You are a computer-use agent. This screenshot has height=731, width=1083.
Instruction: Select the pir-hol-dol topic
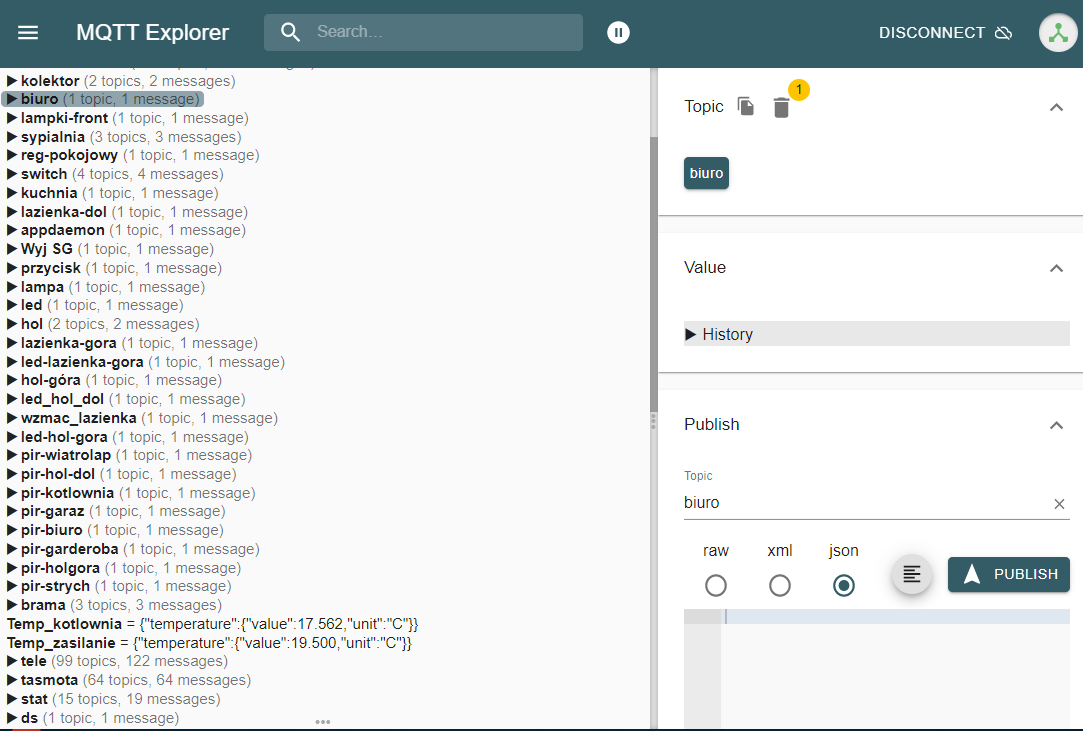[122, 474]
